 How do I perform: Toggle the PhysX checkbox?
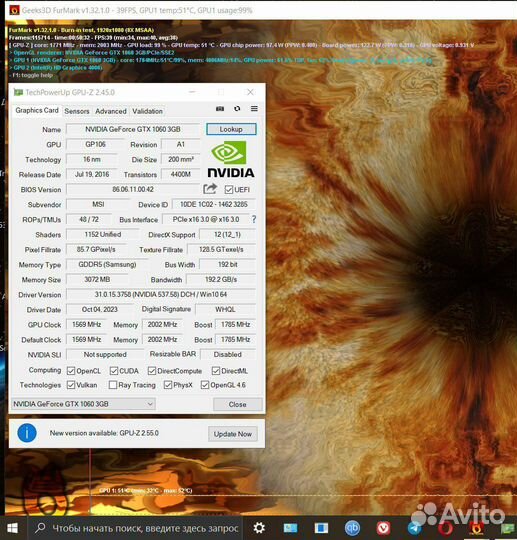[x=168, y=385]
